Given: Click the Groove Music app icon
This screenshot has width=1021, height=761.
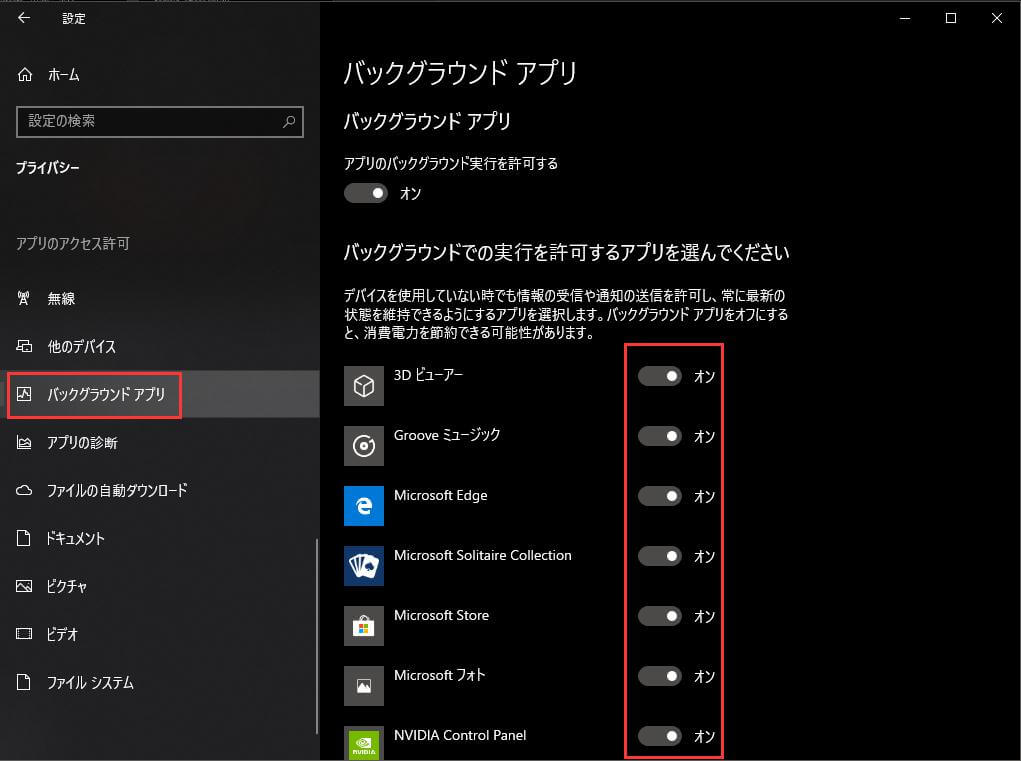Looking at the screenshot, I should (364, 446).
